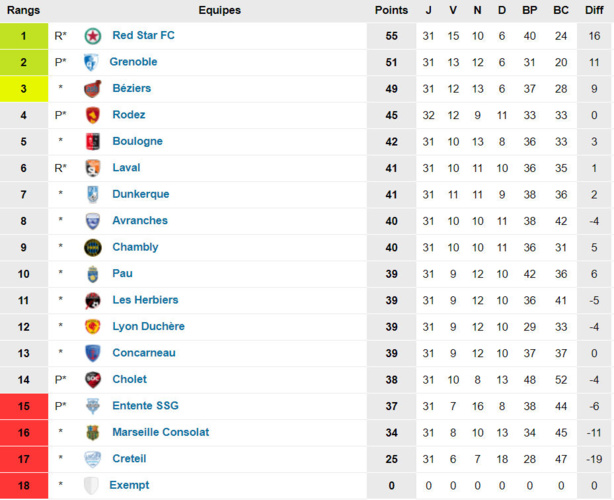Click the Marseille Consolat crest
614x500 pixels.
(93, 432)
